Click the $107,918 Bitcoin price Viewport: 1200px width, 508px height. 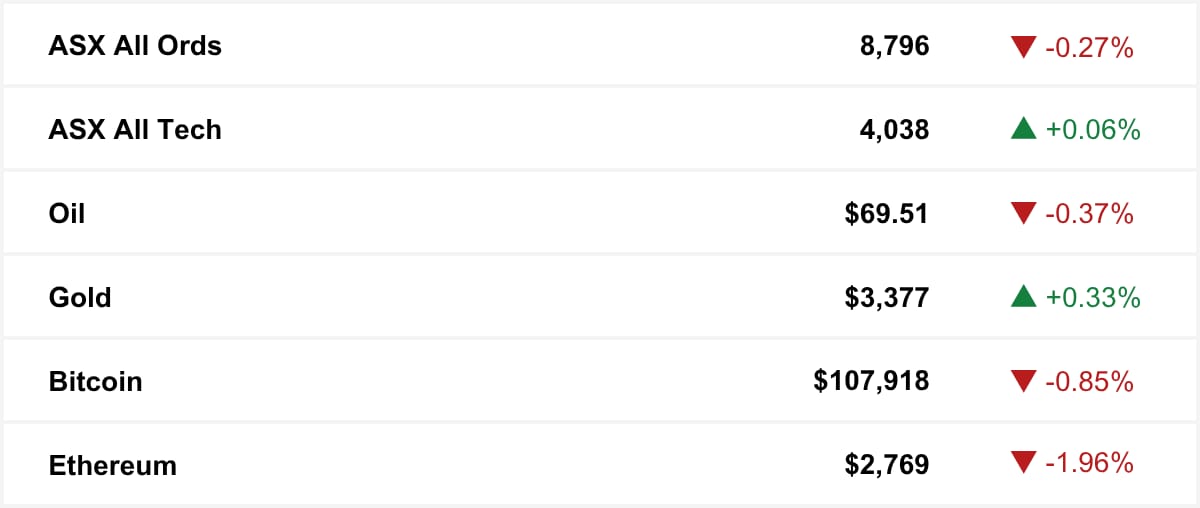(871, 382)
